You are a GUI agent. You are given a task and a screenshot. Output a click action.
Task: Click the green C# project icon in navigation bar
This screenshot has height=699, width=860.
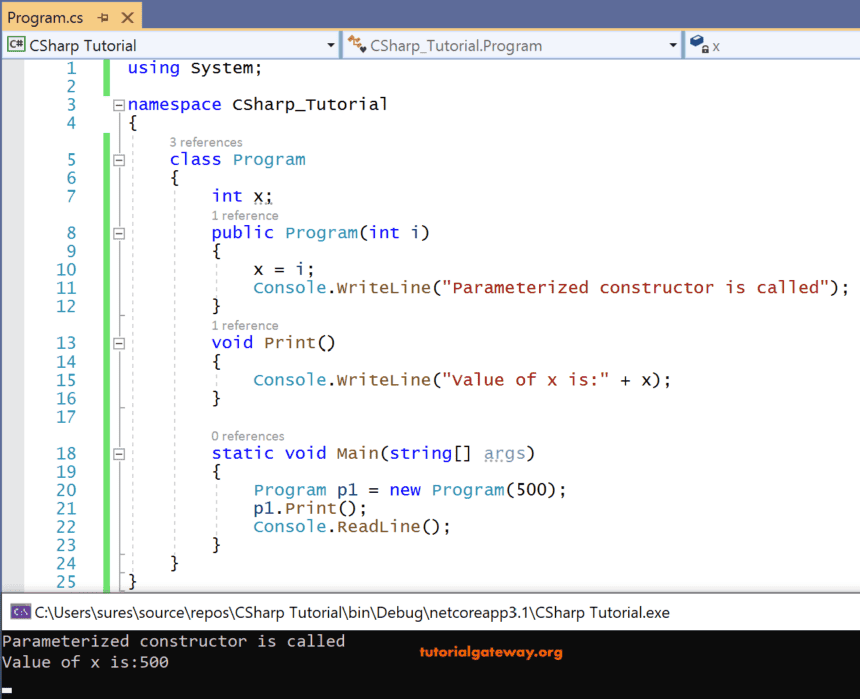click(17, 44)
